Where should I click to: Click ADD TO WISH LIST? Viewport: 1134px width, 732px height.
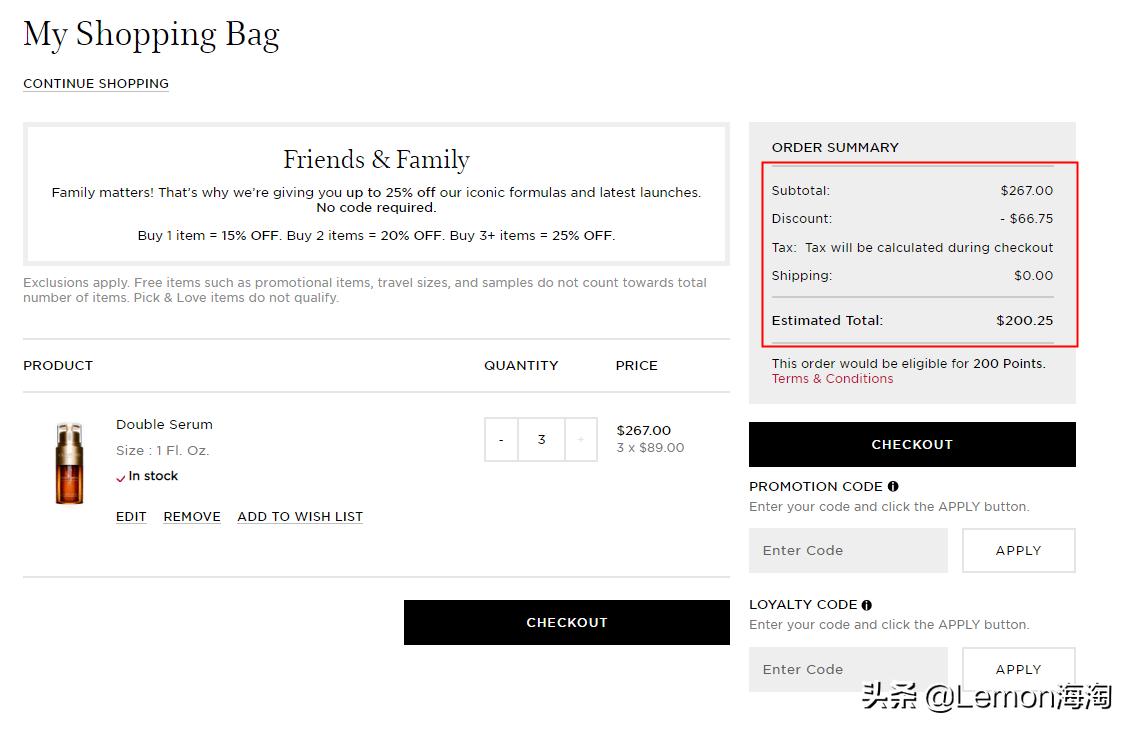point(299,516)
